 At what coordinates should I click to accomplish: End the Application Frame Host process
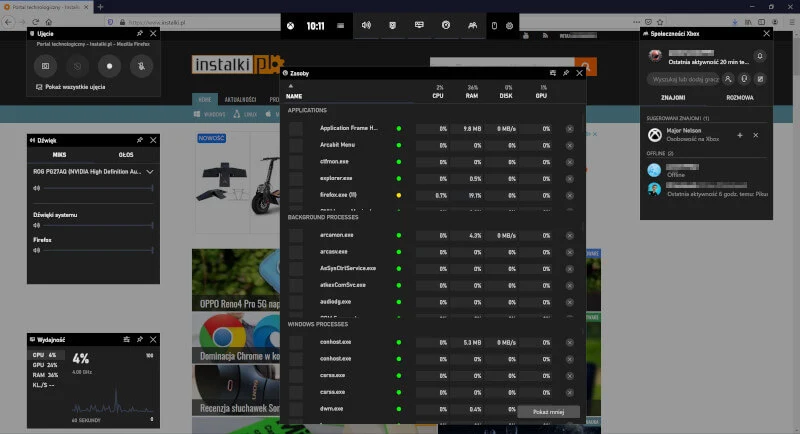pos(569,129)
